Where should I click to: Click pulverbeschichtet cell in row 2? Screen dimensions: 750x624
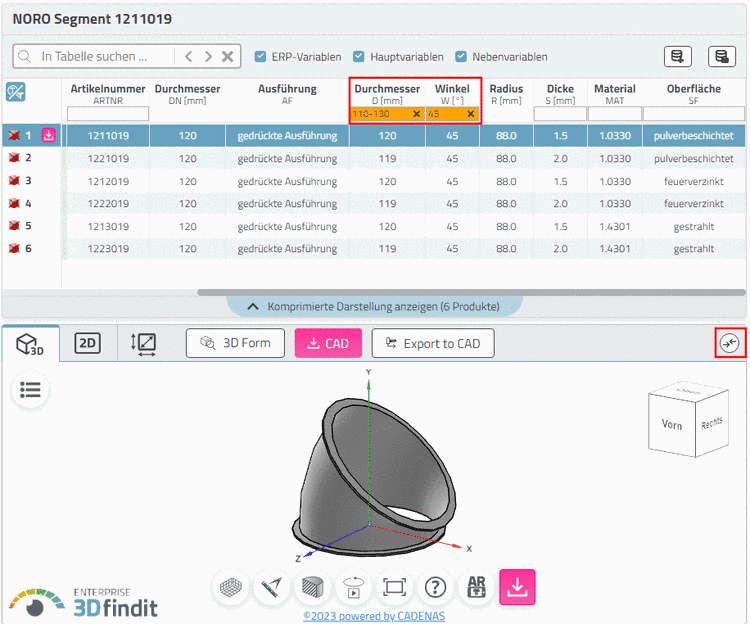pos(694,158)
